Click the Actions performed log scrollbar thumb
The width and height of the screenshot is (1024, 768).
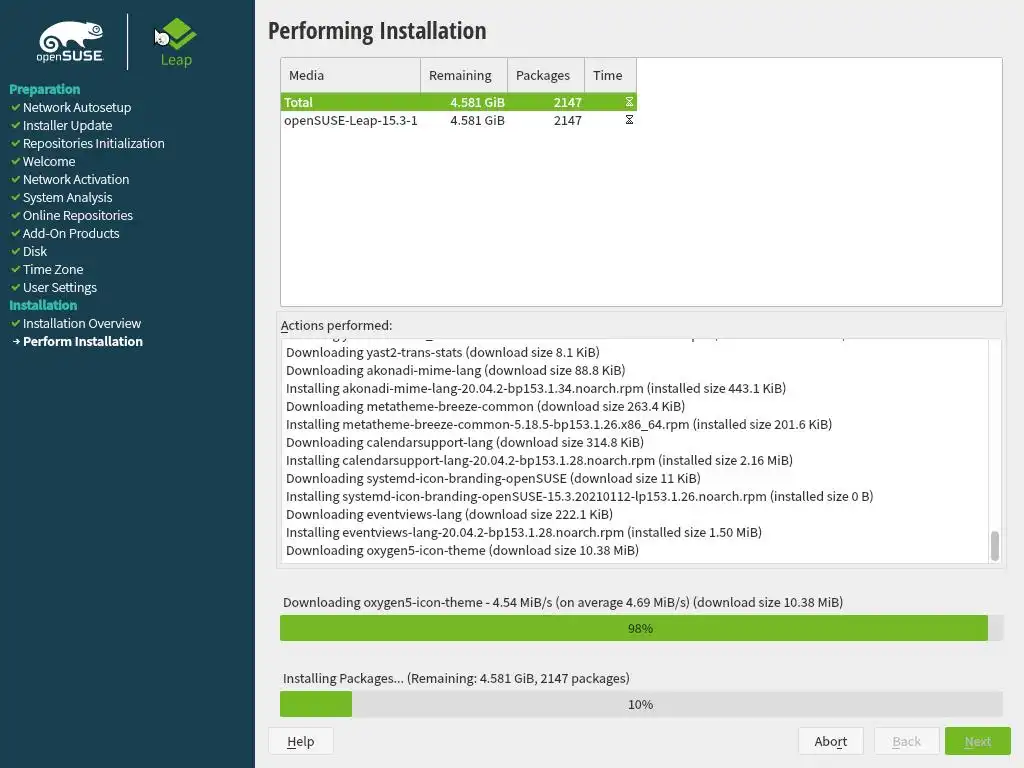pos(995,546)
